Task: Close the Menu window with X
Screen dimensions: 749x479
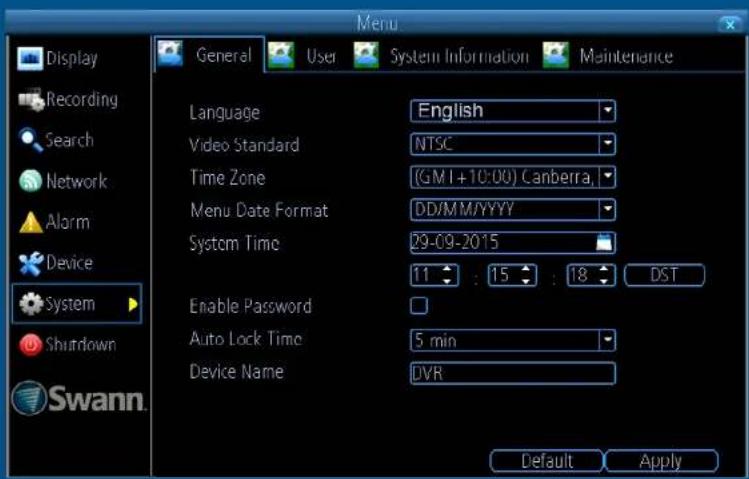Action: [x=729, y=24]
